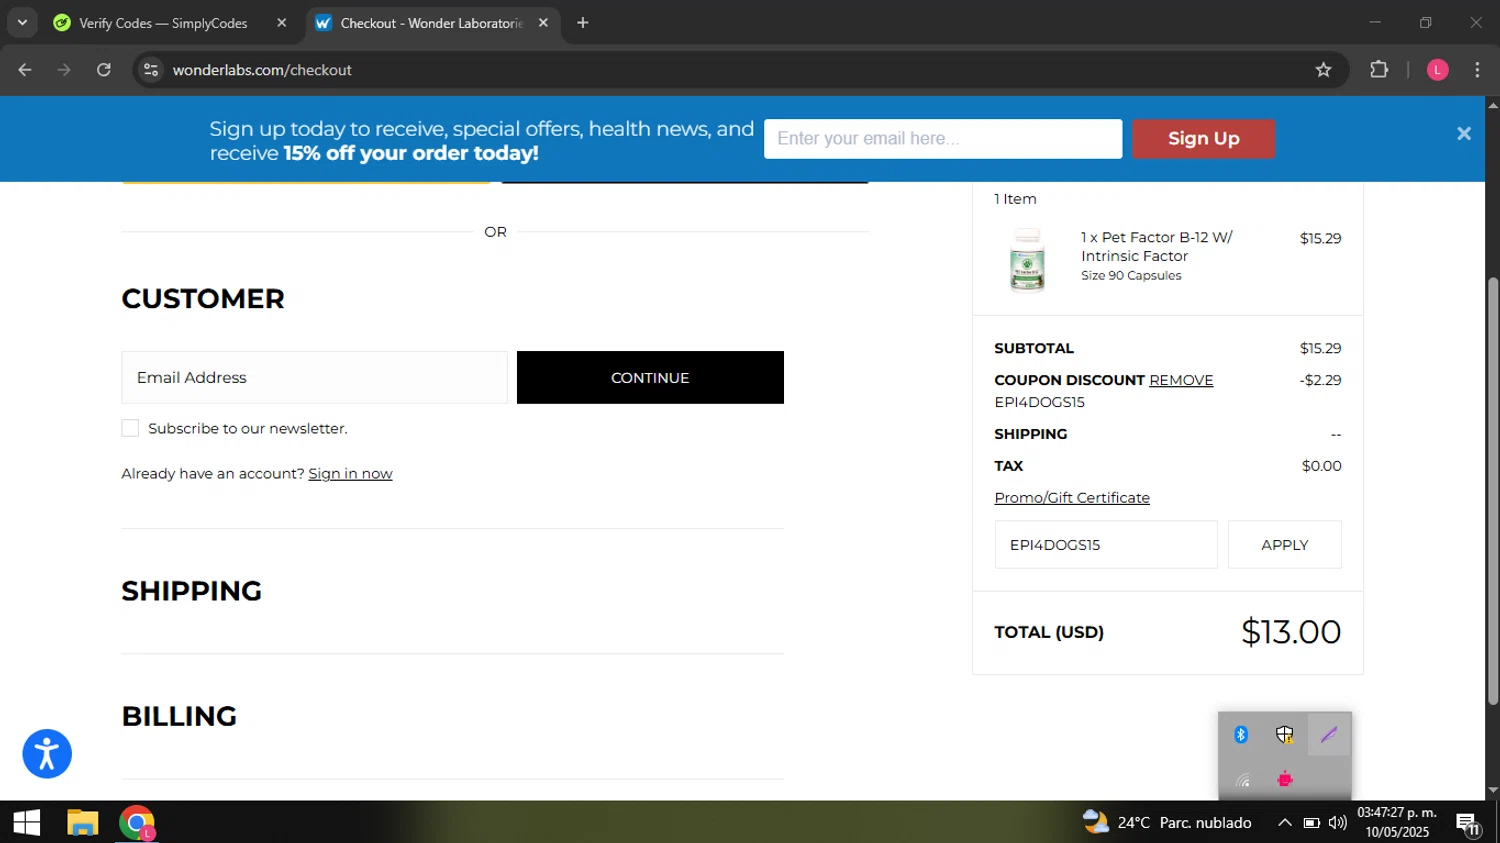Click the BILLING section heading

(x=179, y=716)
